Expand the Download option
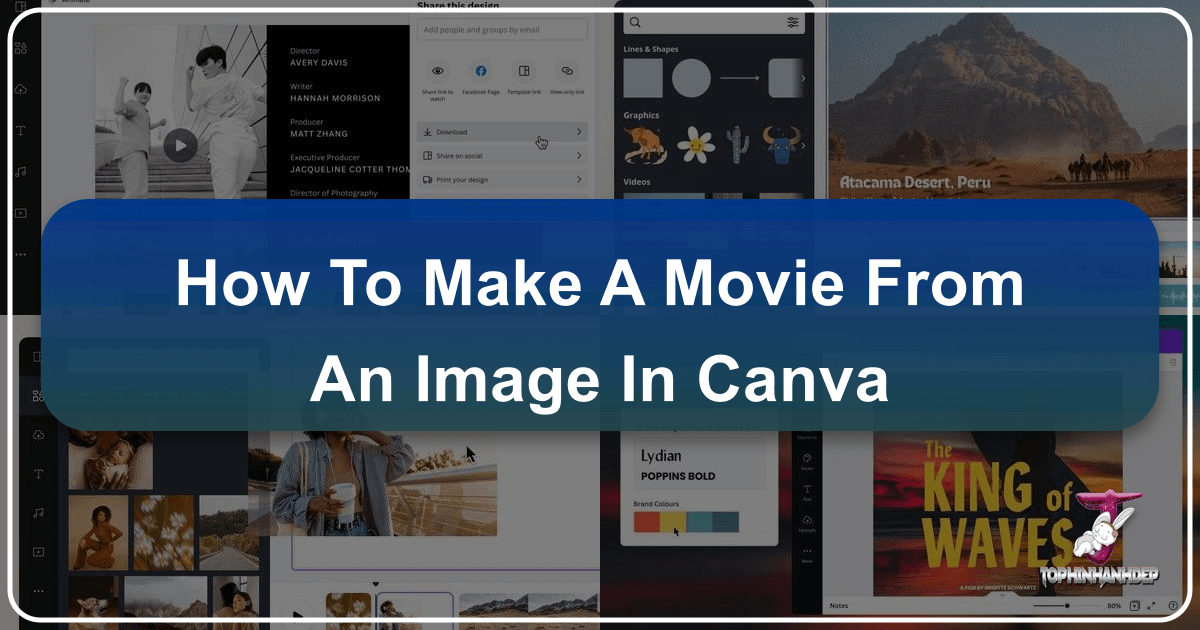Screen dimensions: 1200x630 pos(501,132)
